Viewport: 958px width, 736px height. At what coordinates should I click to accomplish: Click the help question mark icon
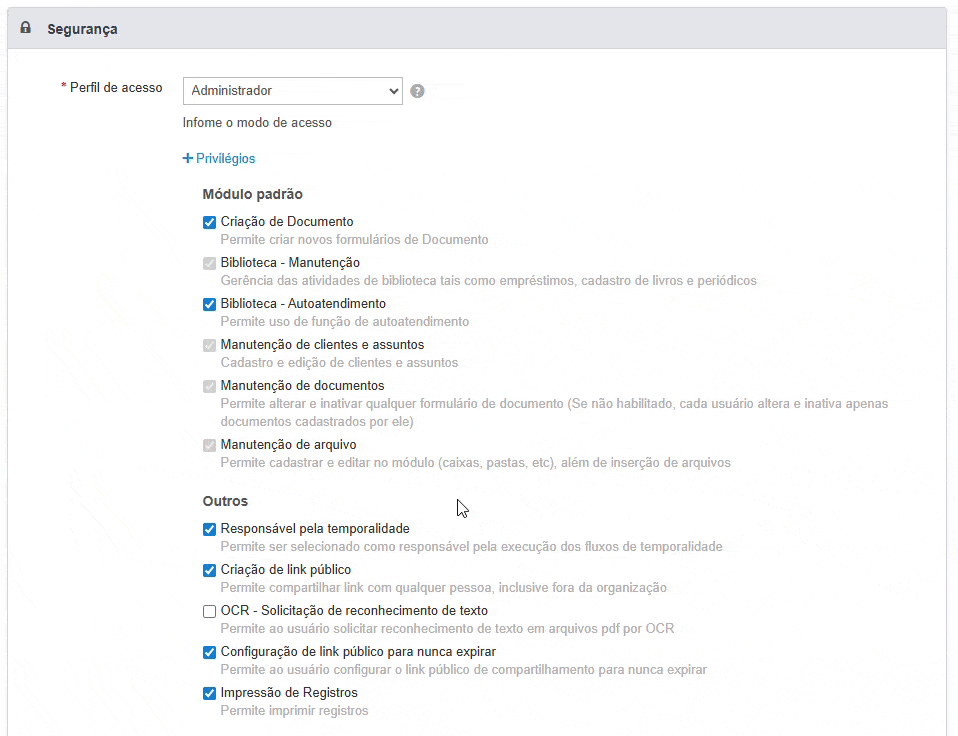pos(418,91)
